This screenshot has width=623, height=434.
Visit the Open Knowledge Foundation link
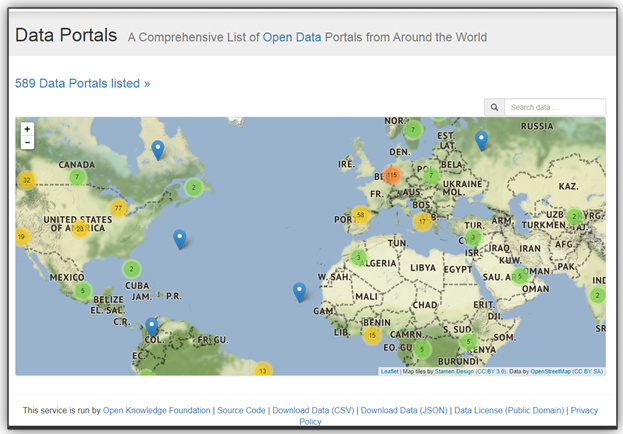157,410
